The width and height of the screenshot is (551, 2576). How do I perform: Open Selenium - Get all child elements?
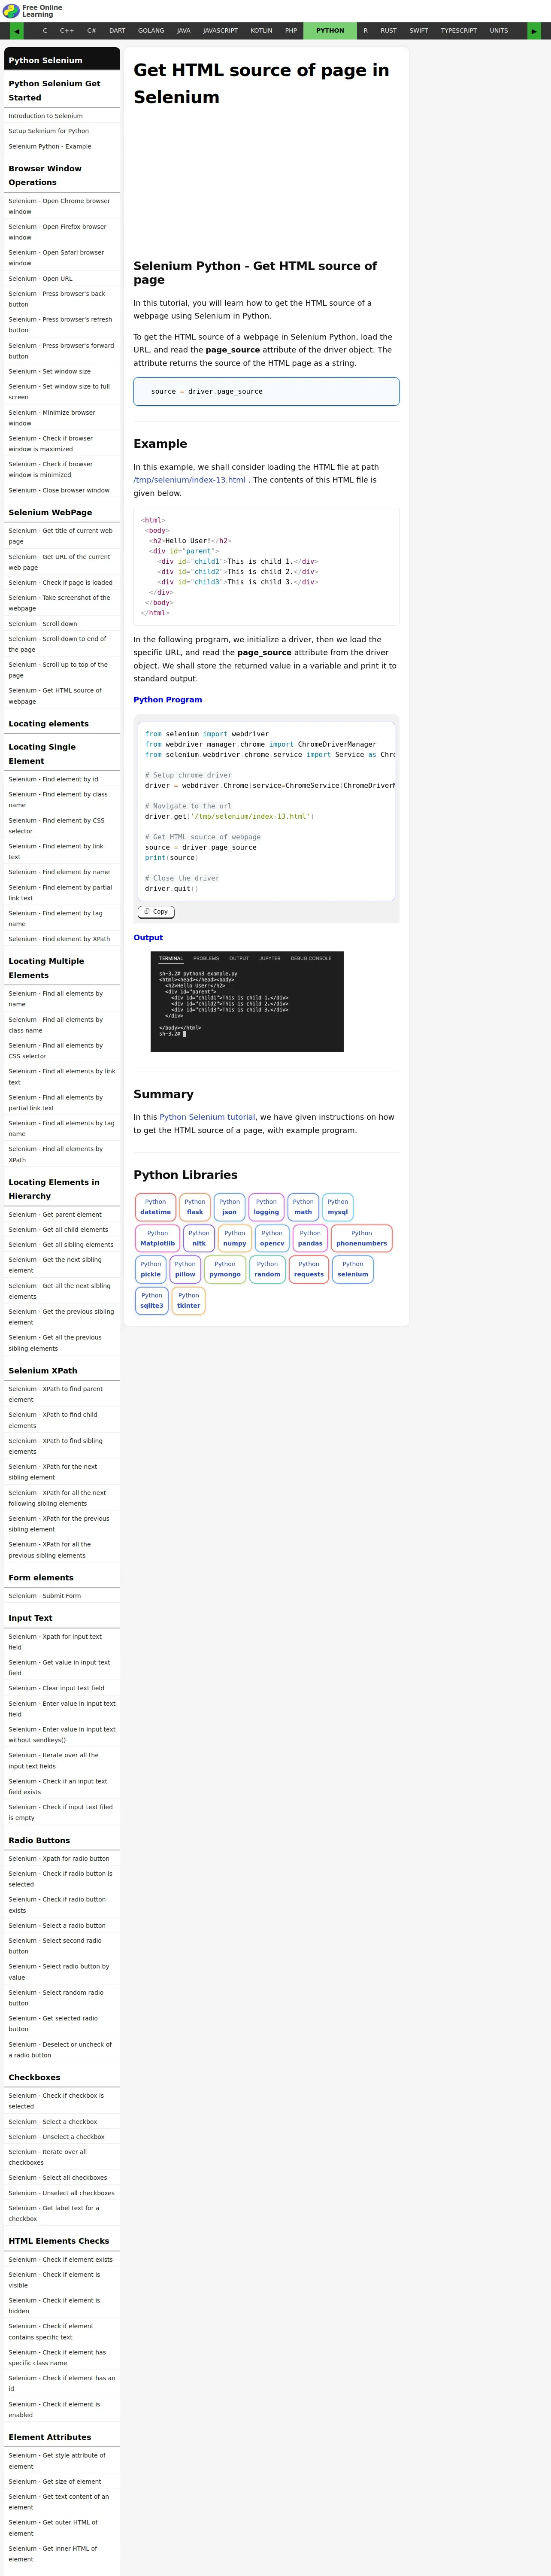pos(62,1230)
